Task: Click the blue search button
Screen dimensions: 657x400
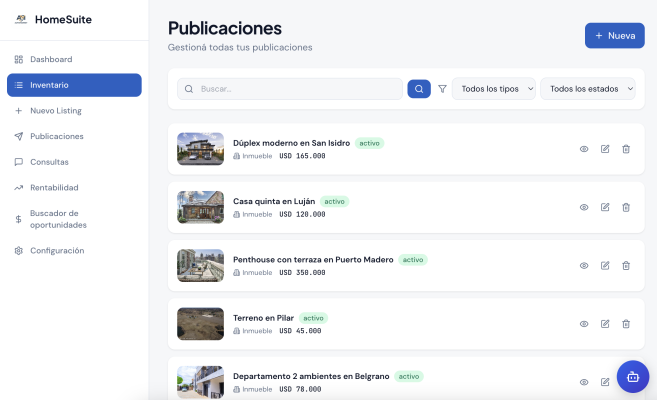Action: [x=419, y=89]
